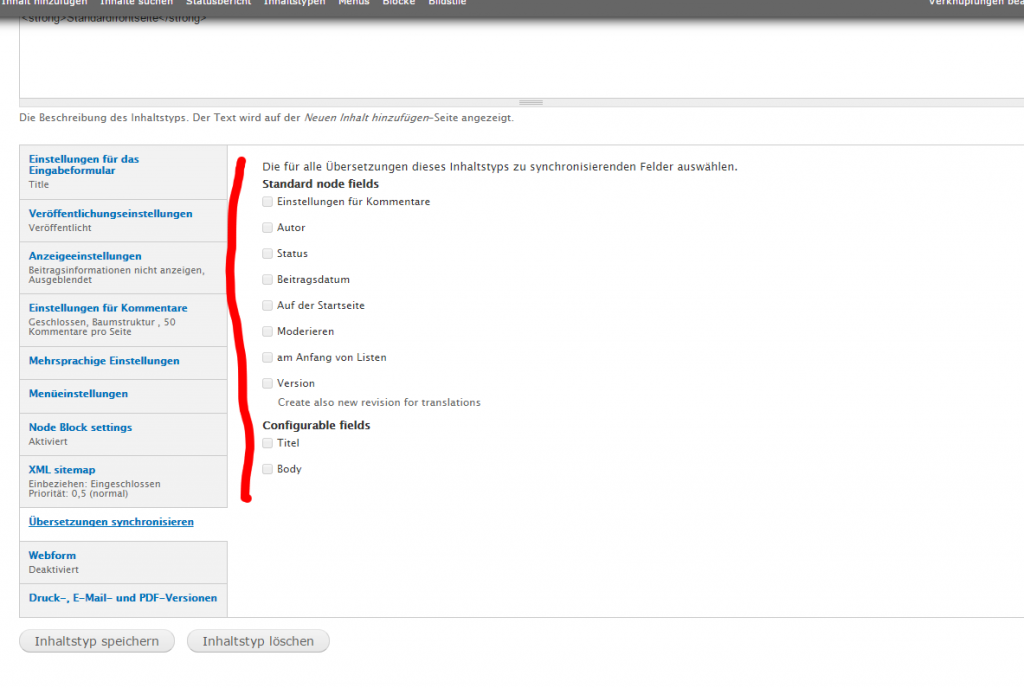
Task: Click the description textarea resize handle
Action: coord(530,102)
